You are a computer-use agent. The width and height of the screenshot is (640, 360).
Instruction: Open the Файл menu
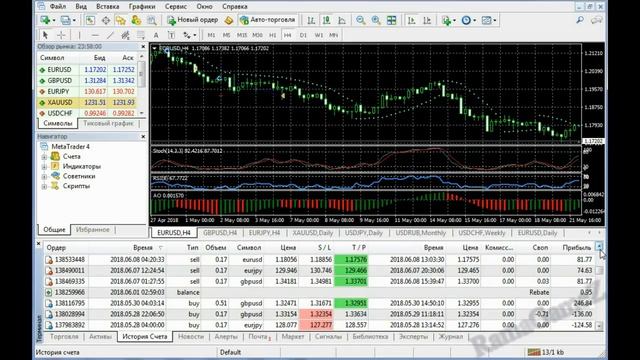[x=58, y=7]
